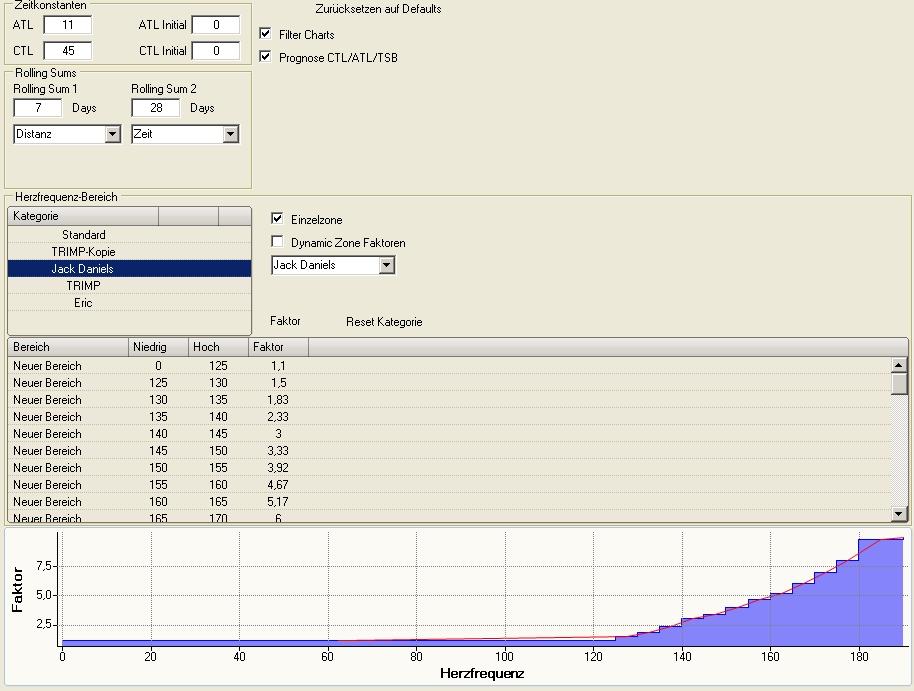
Task: Select the zone row with factor 1,83
Action: tap(449, 400)
